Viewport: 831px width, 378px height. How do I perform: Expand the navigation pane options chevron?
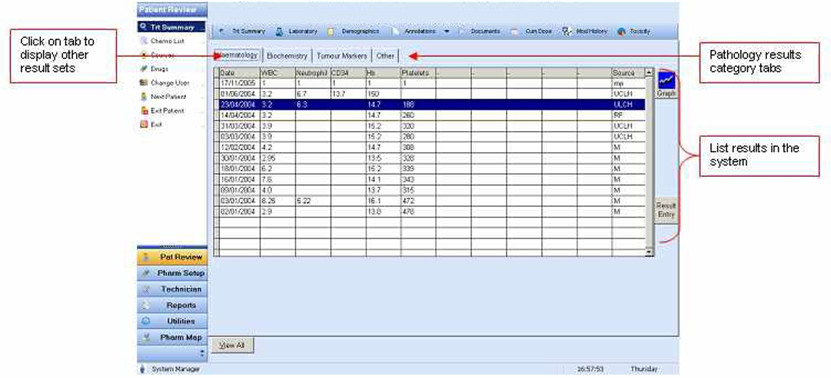point(201,352)
